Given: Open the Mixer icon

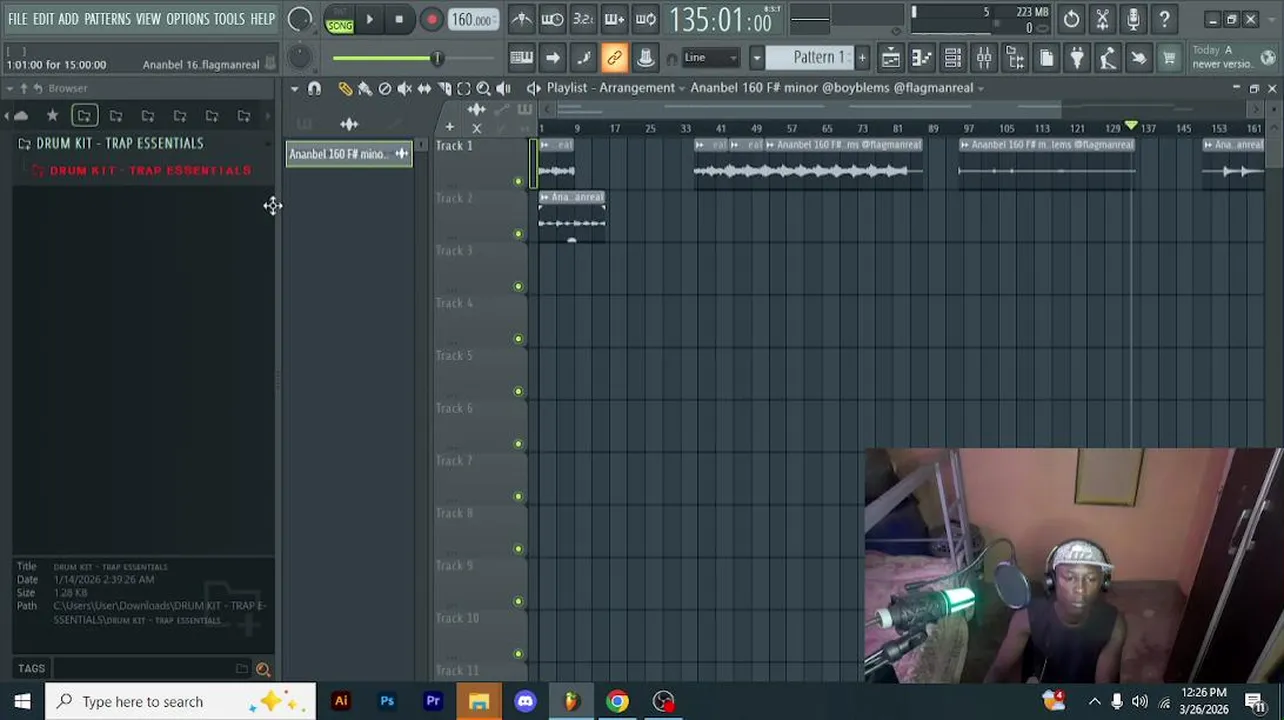Looking at the screenshot, I should pyautogui.click(x=984, y=58).
